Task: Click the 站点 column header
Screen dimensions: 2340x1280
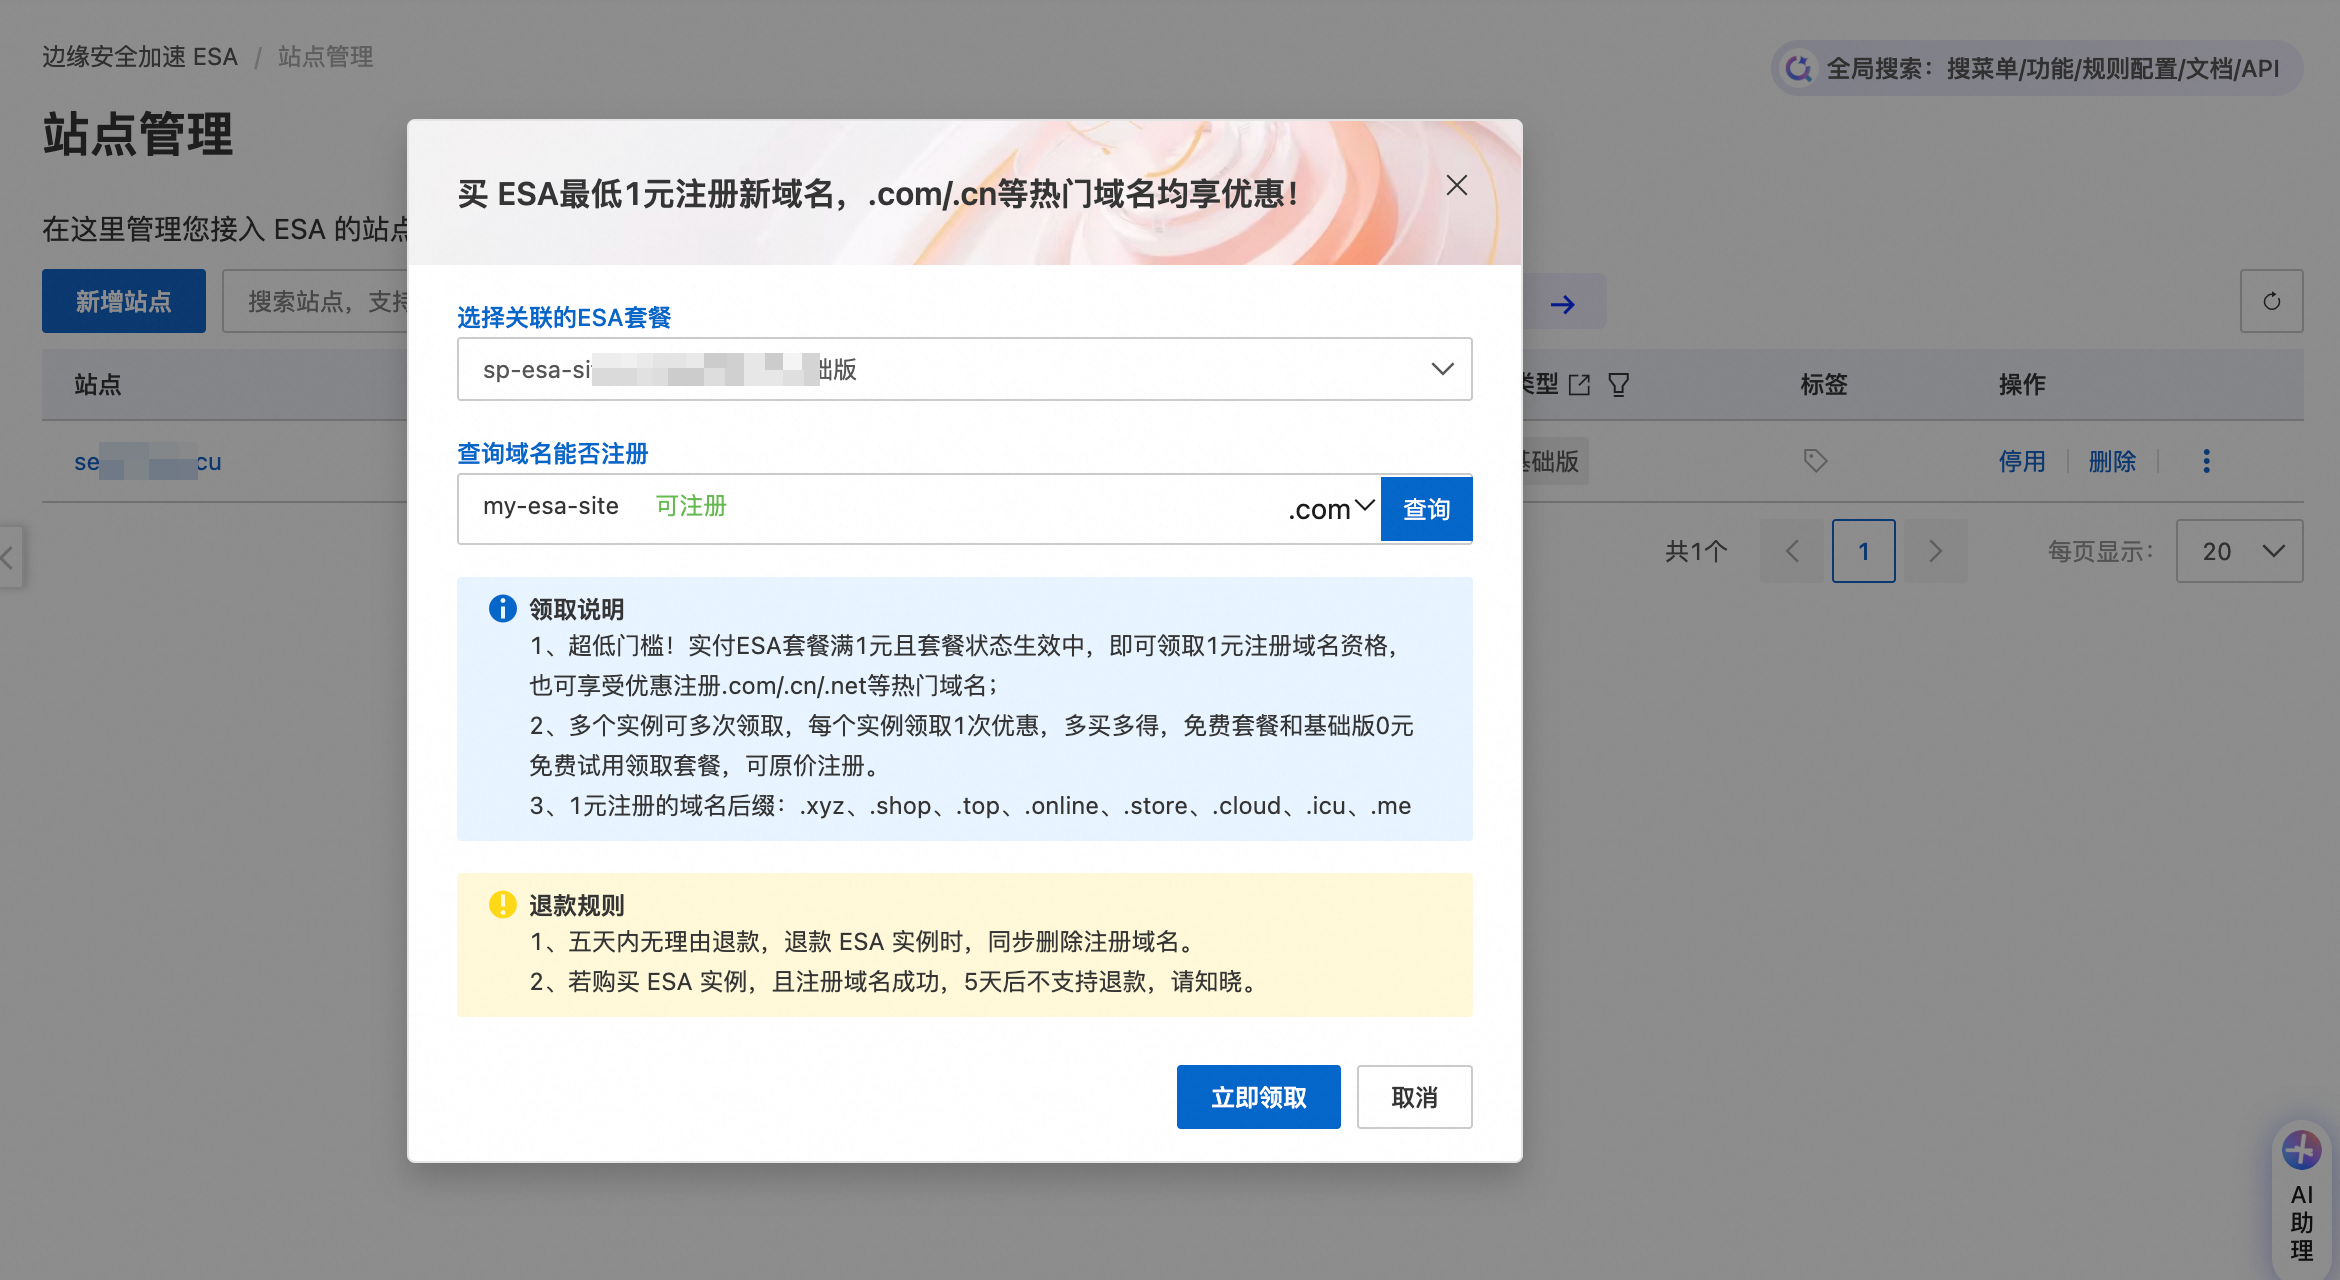Action: [98, 385]
